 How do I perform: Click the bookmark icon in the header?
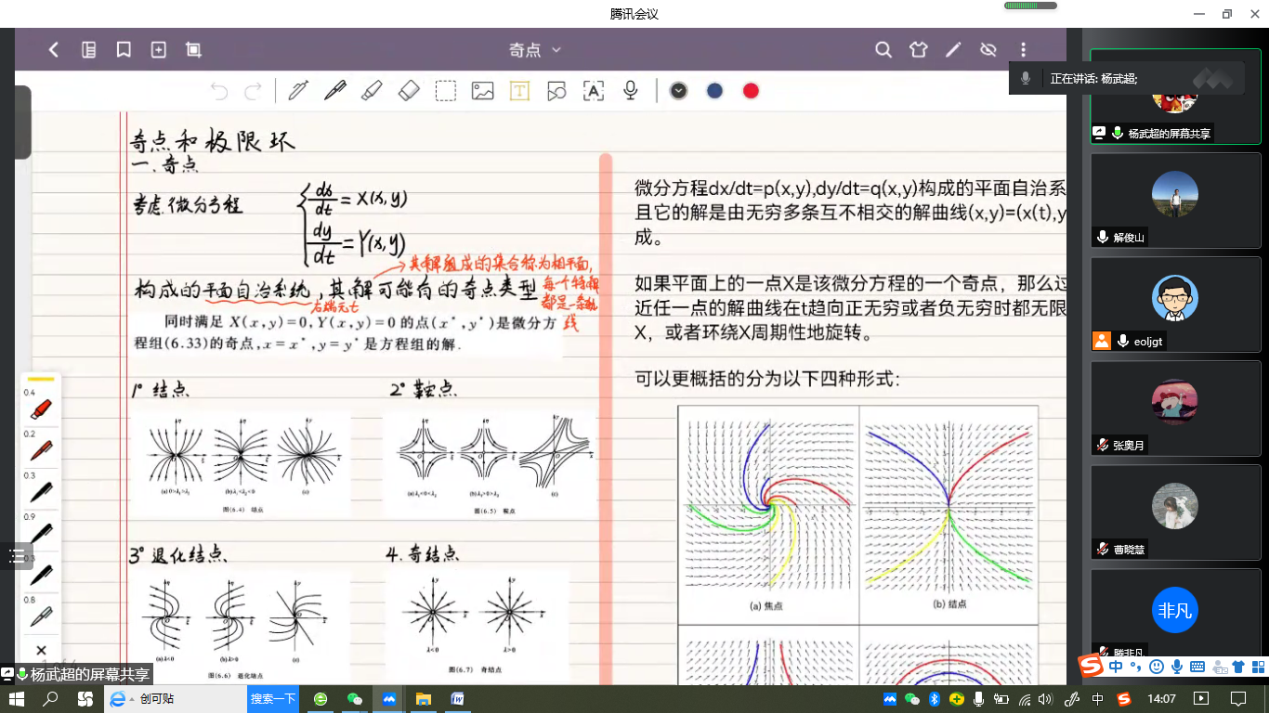(x=124, y=50)
